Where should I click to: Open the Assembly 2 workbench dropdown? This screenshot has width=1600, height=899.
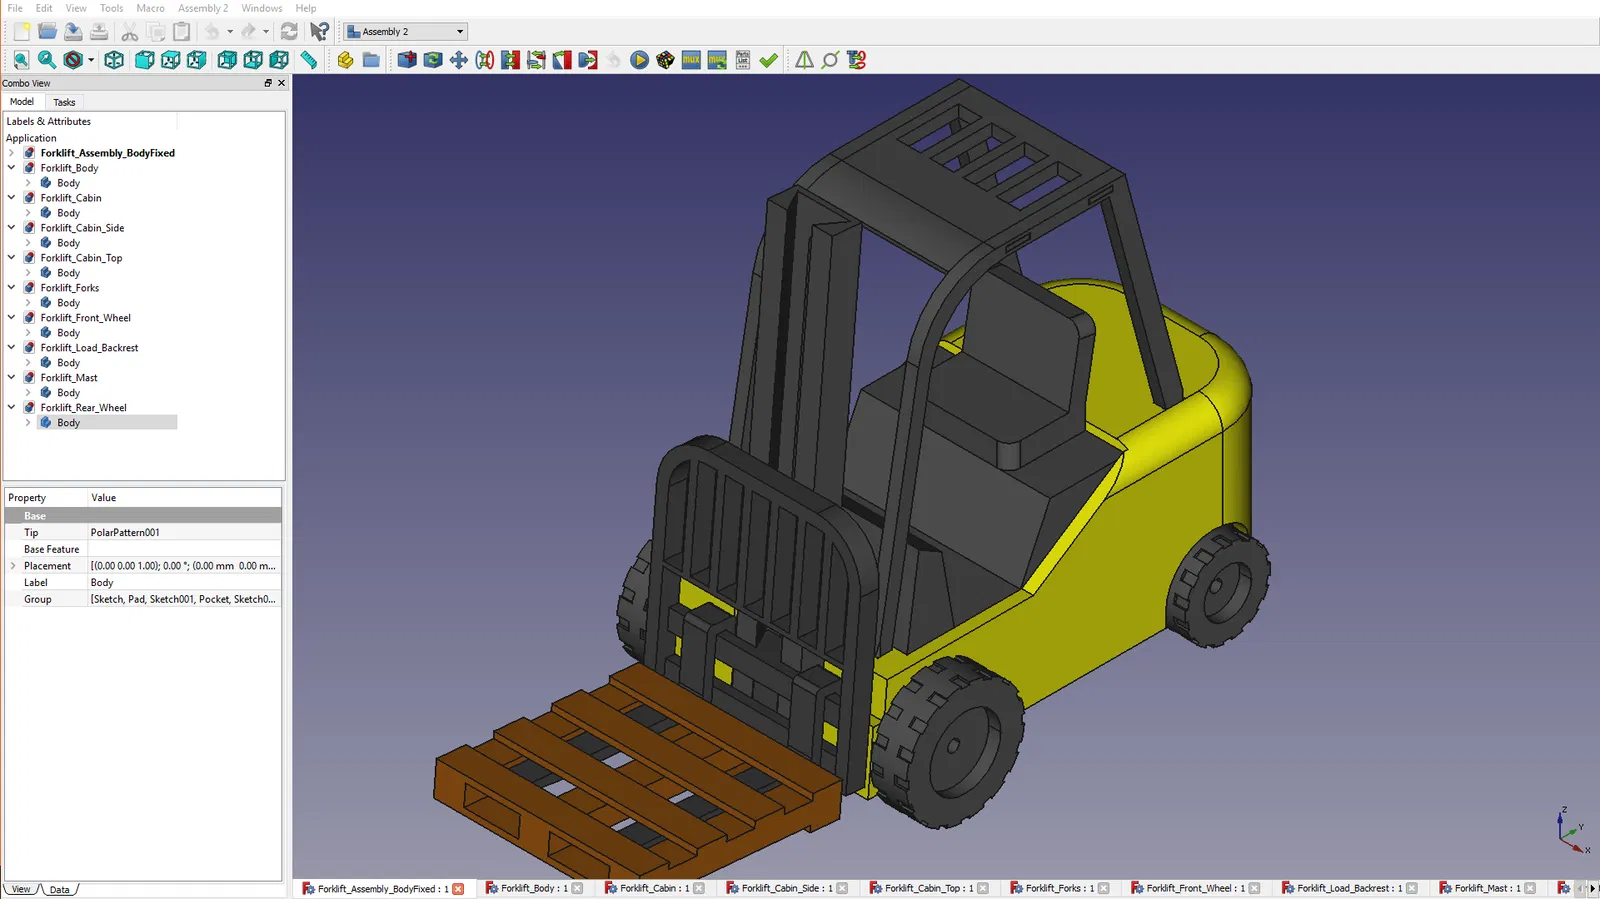tap(406, 32)
